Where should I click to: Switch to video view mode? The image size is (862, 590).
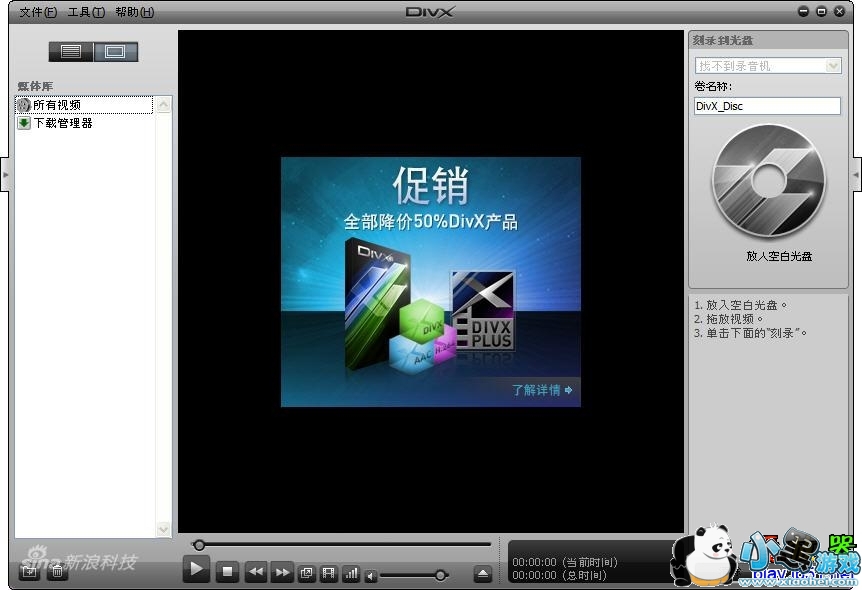(x=115, y=51)
